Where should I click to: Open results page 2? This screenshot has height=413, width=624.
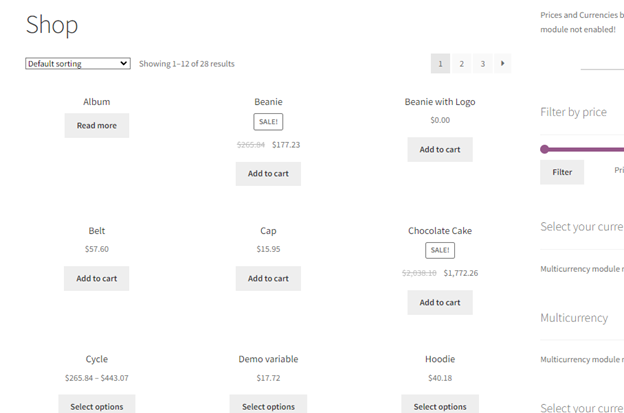click(x=461, y=64)
